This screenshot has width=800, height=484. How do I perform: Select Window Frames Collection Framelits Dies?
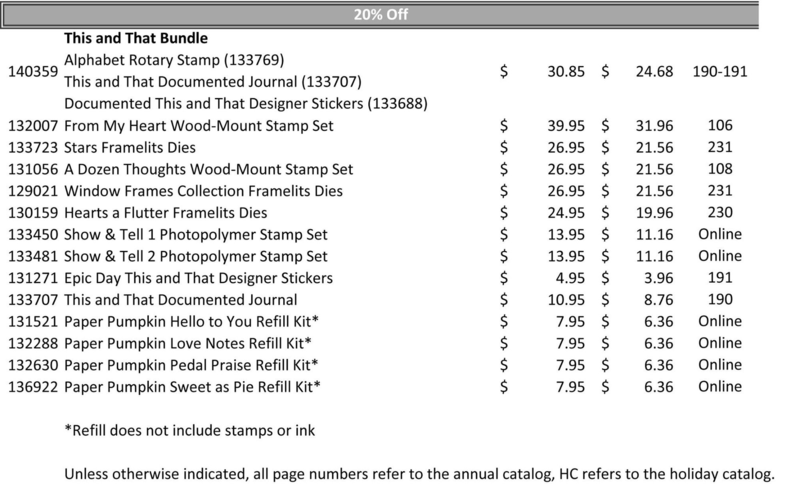click(203, 191)
